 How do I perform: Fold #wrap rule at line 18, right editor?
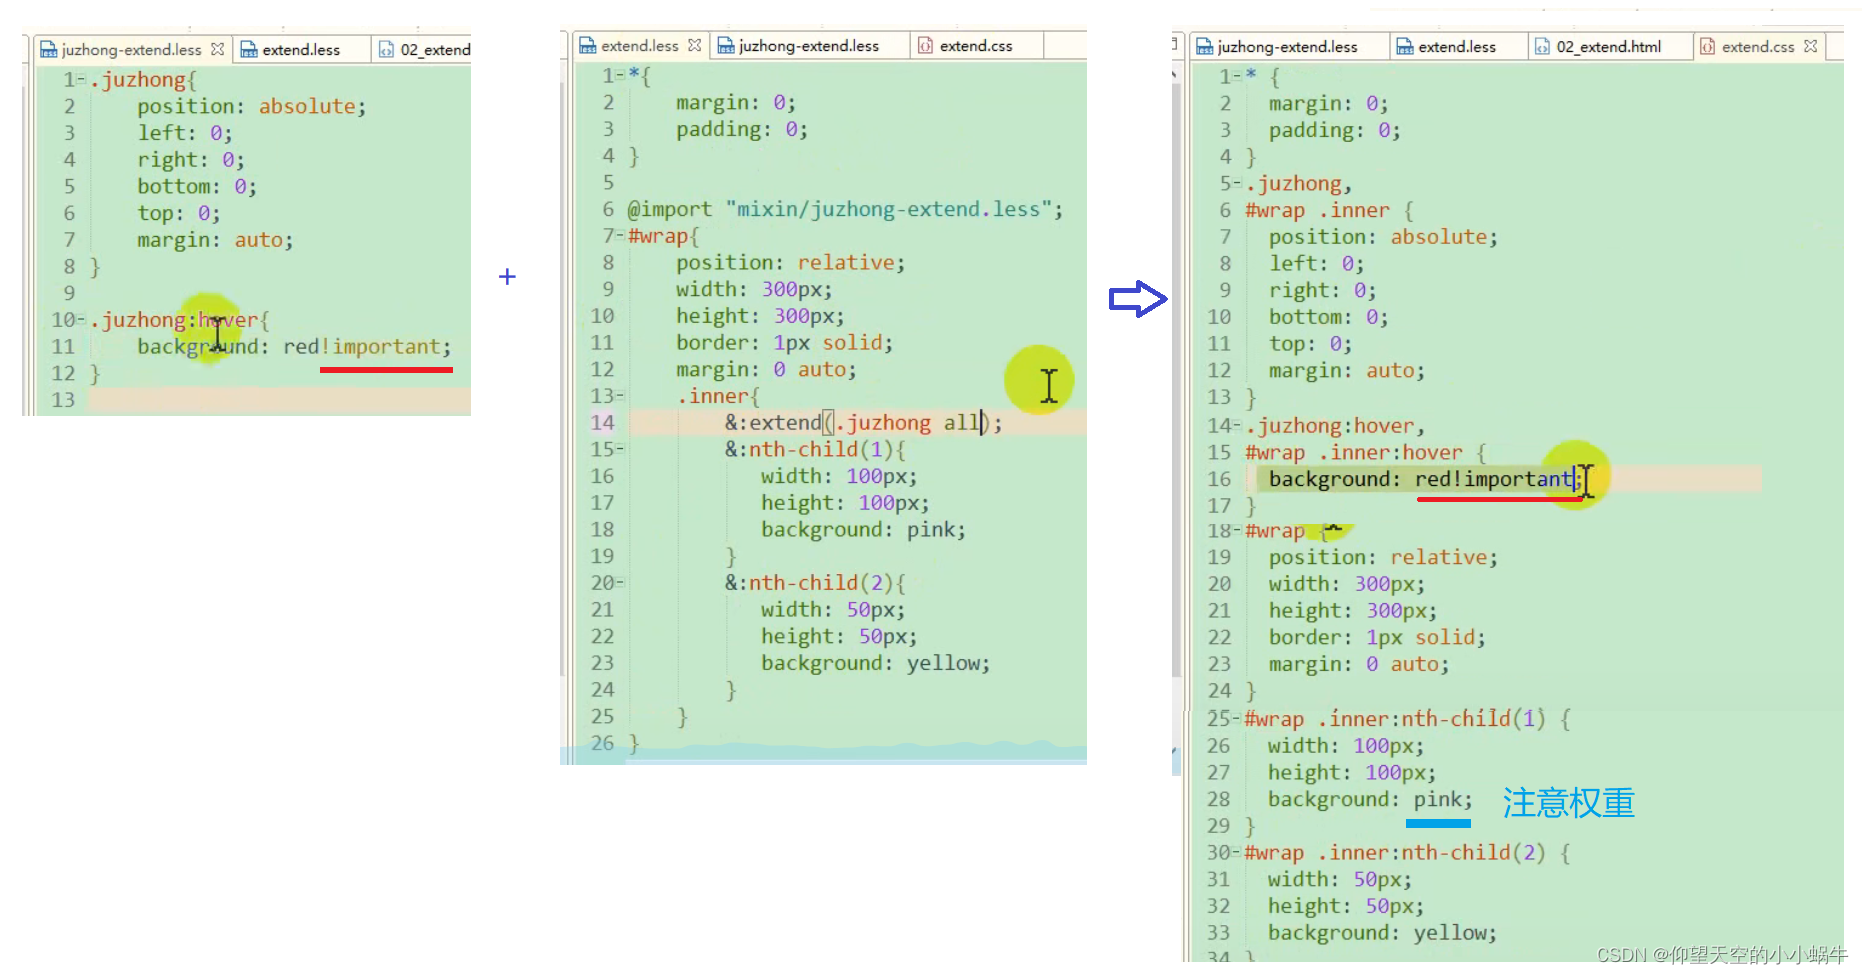pos(1237,530)
